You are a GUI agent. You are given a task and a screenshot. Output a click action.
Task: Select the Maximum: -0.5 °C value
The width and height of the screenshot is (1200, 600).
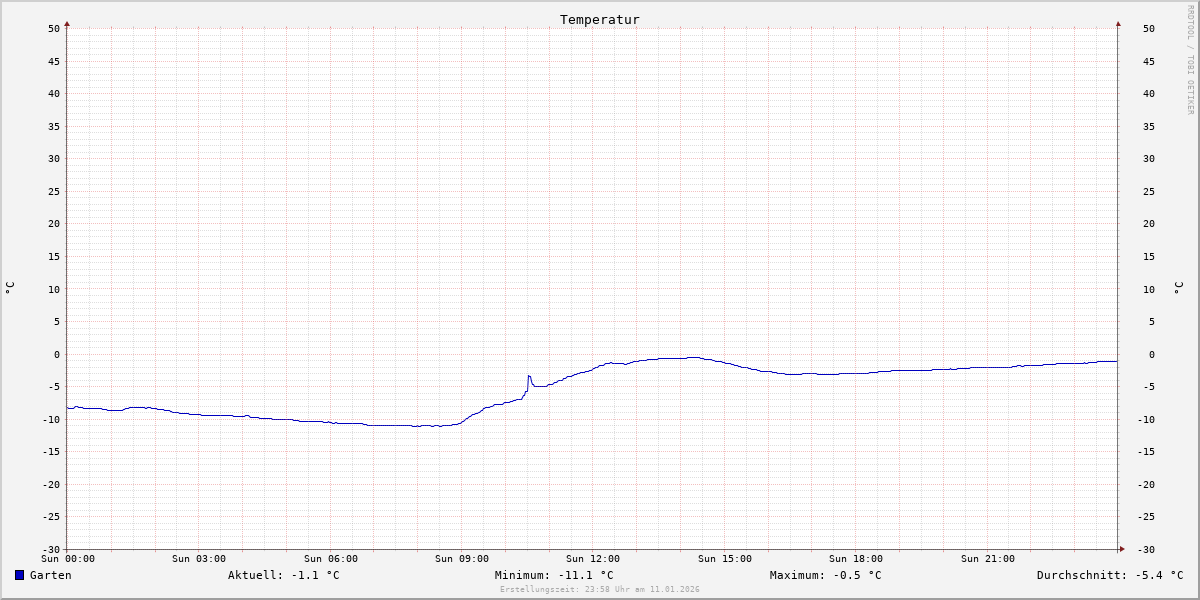(826, 575)
